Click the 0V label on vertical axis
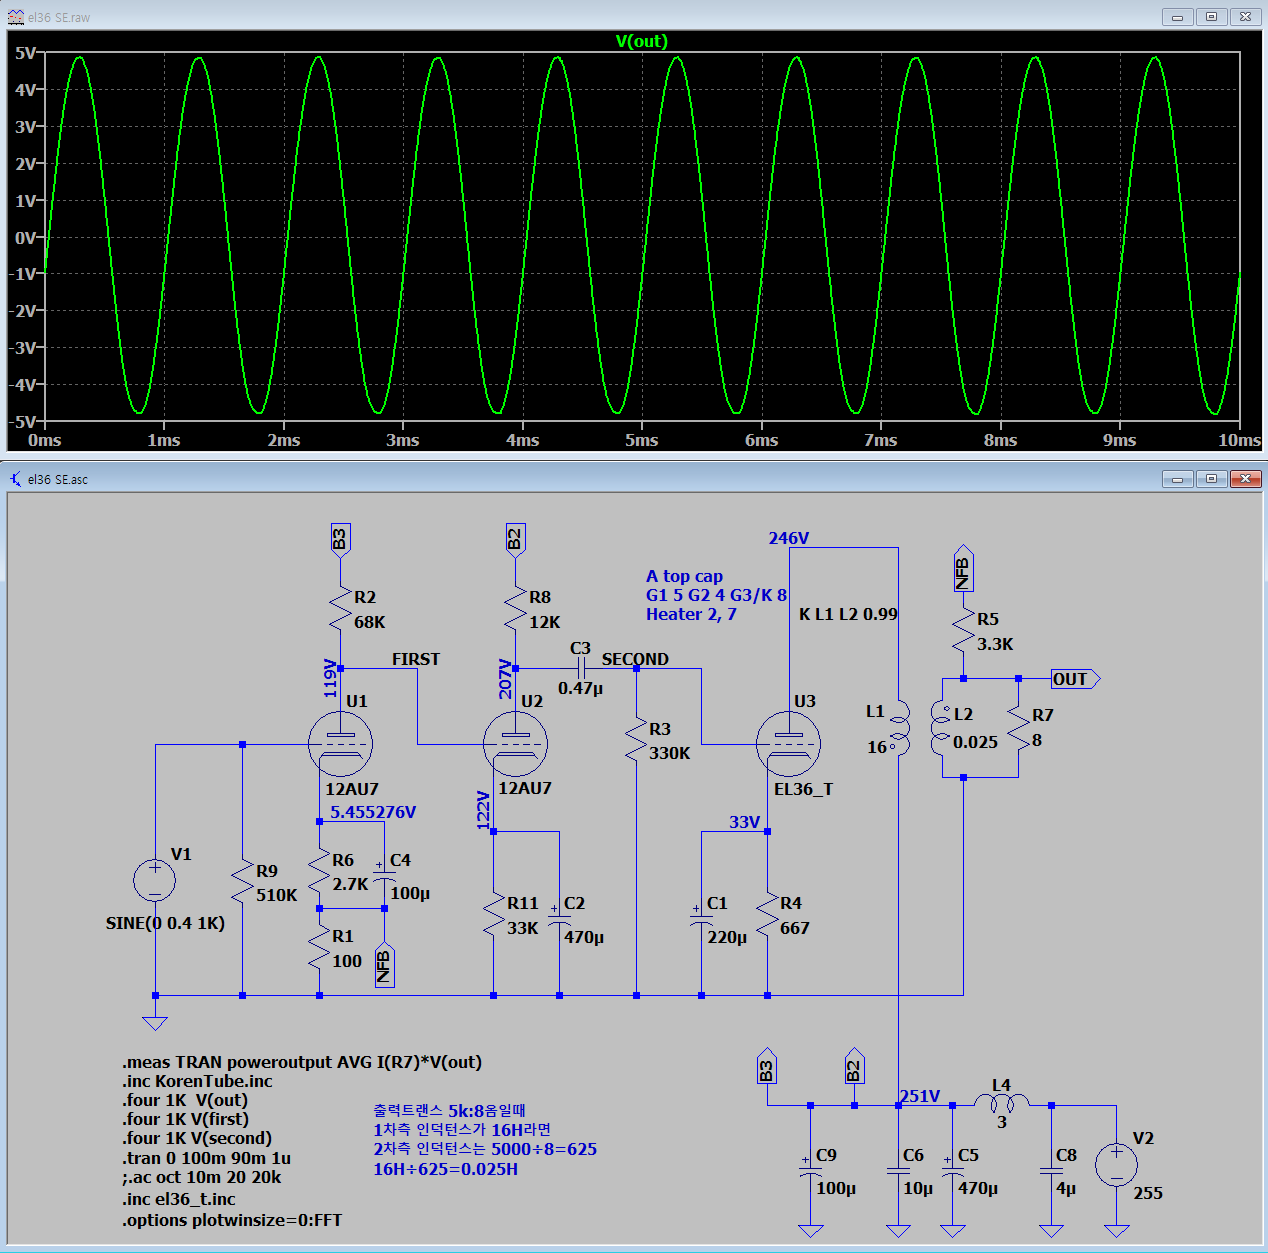1268x1253 pixels. tap(26, 237)
